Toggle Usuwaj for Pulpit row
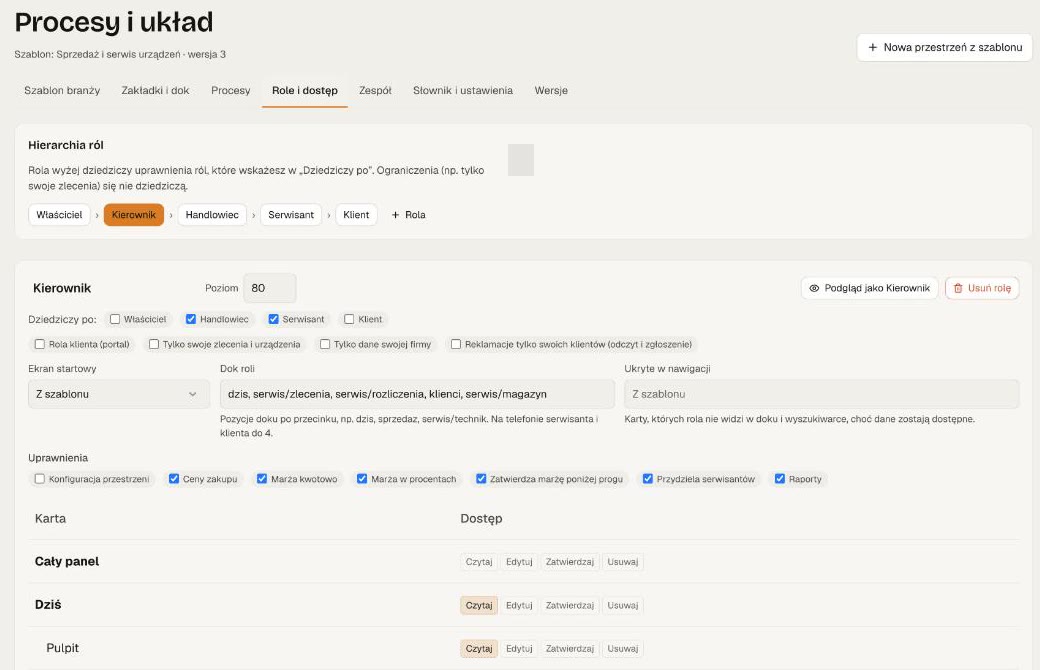Image resolution: width=1040 pixels, height=670 pixels. pyautogui.click(x=623, y=648)
